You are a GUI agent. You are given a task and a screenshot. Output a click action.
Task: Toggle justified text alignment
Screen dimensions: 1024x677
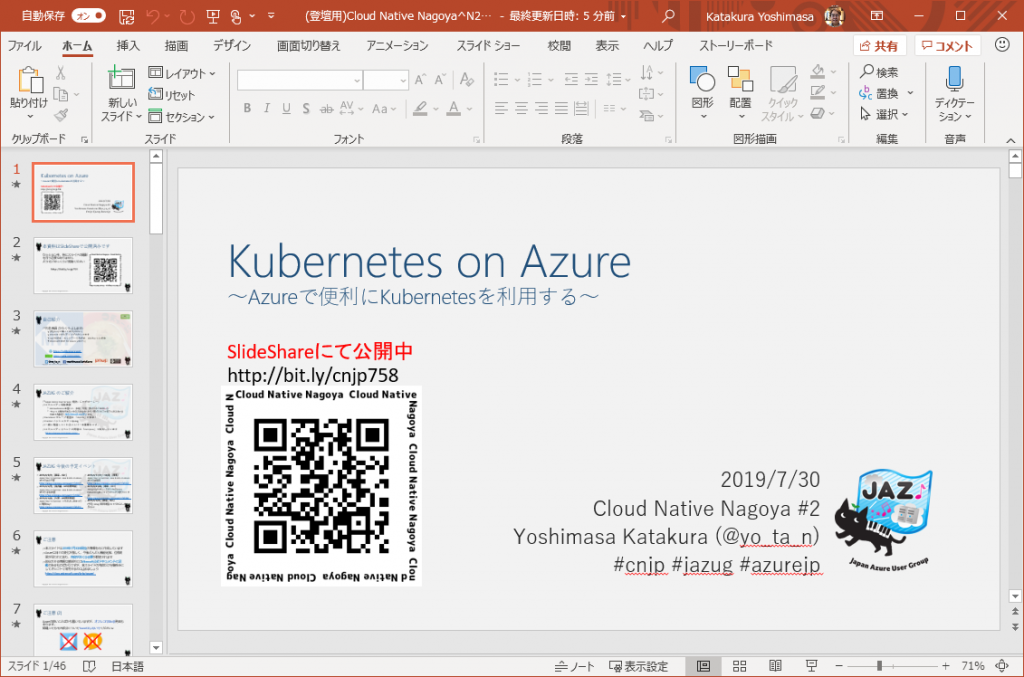[562, 108]
